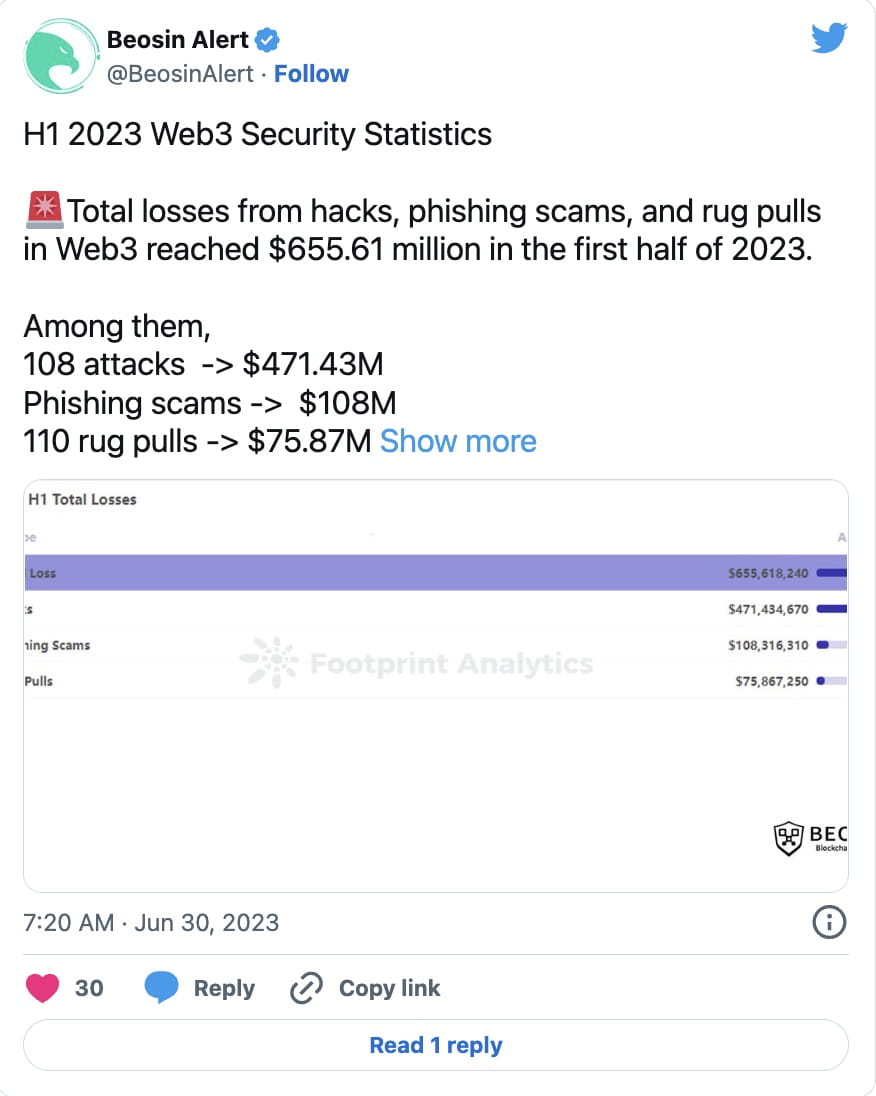This screenshot has height=1096, width=876.
Task: Open the info icon beside the timestamp
Action: [x=829, y=923]
